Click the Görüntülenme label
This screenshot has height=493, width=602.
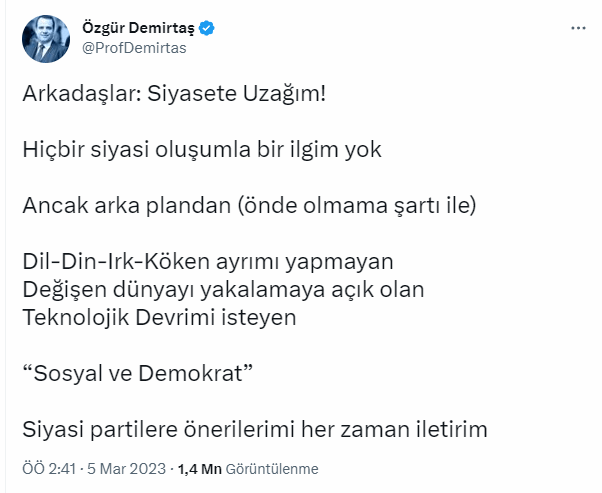click(272, 468)
